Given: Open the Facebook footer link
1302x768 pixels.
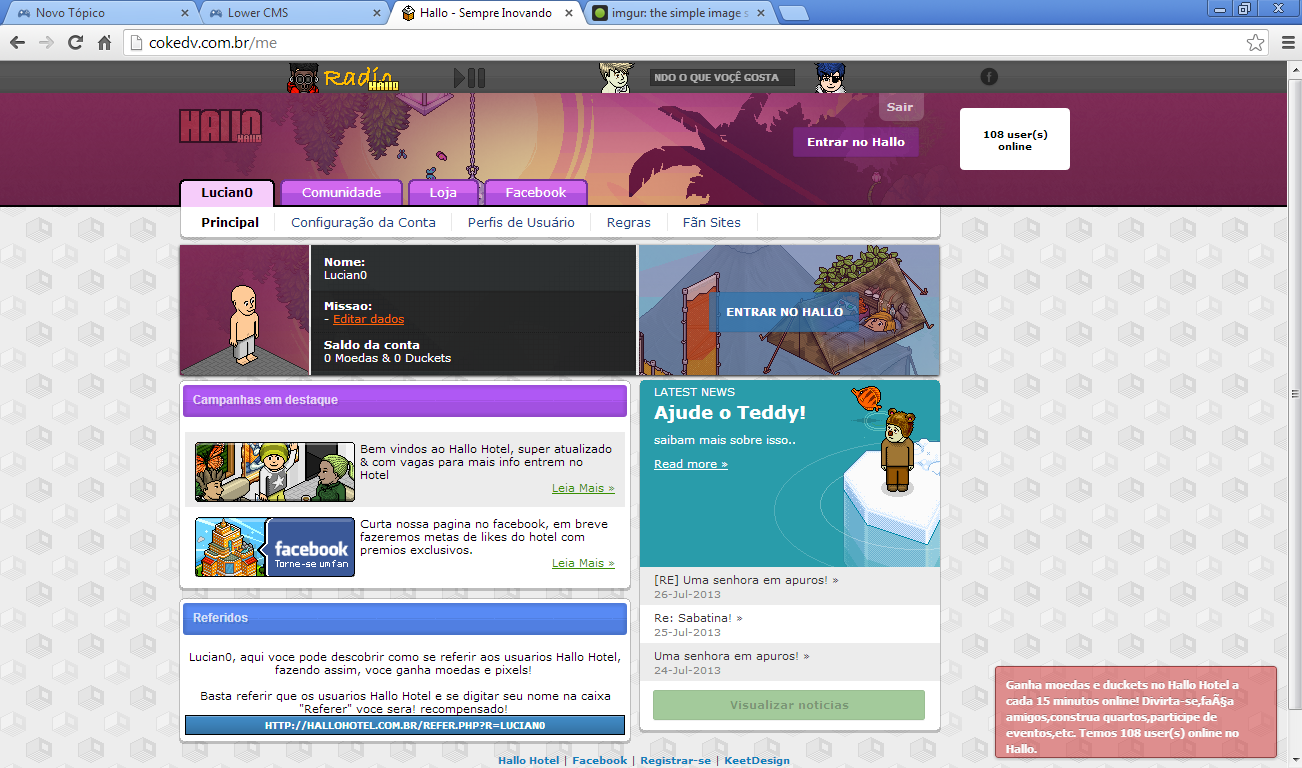Looking at the screenshot, I should 600,761.
